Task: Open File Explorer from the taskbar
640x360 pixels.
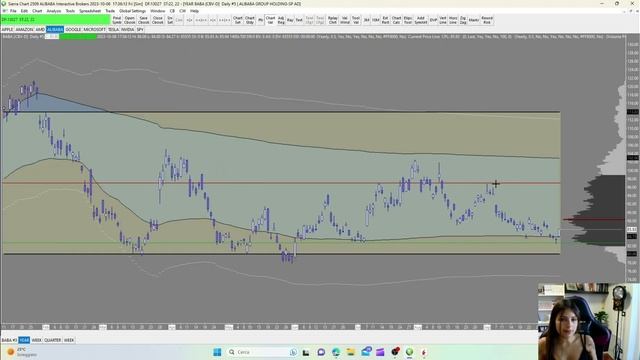Action: (351, 352)
